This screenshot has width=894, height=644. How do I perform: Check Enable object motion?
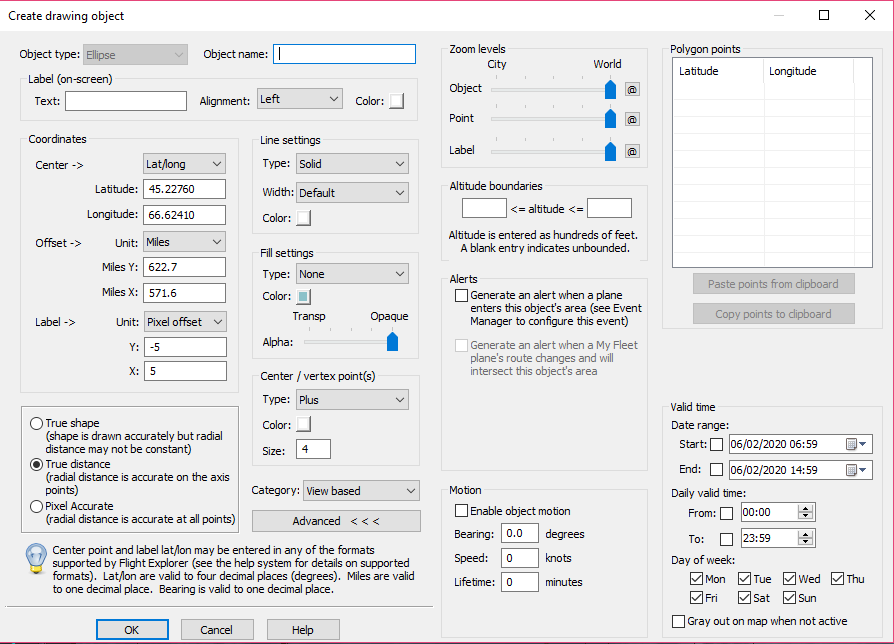[x=461, y=511]
